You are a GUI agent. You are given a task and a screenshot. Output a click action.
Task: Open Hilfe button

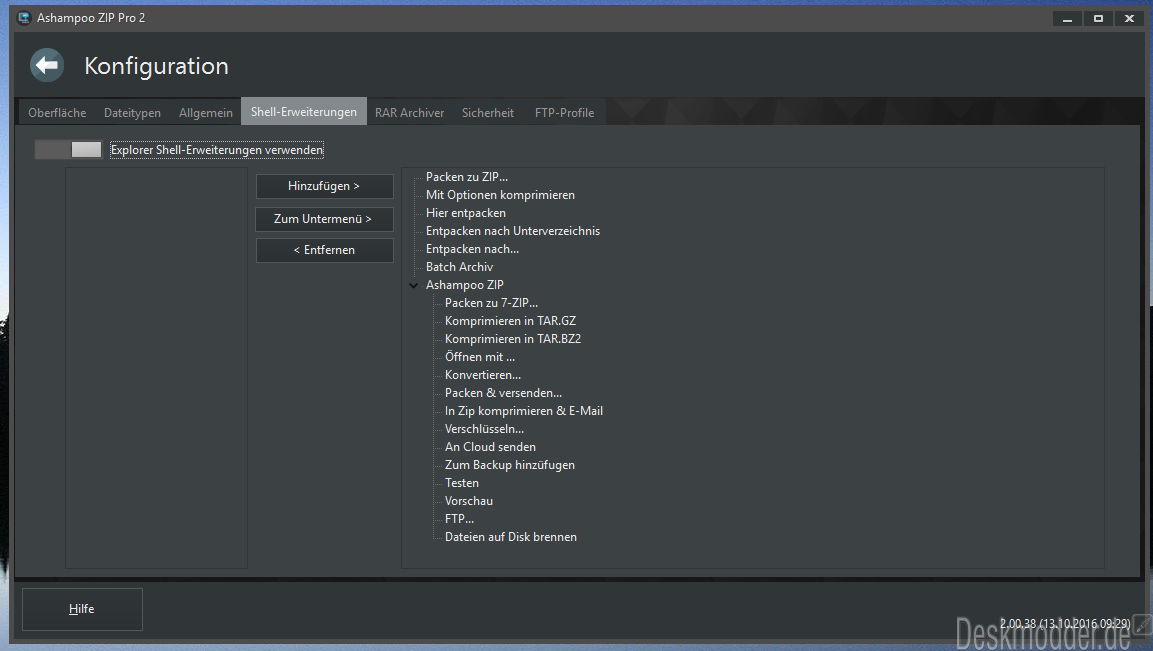point(82,609)
